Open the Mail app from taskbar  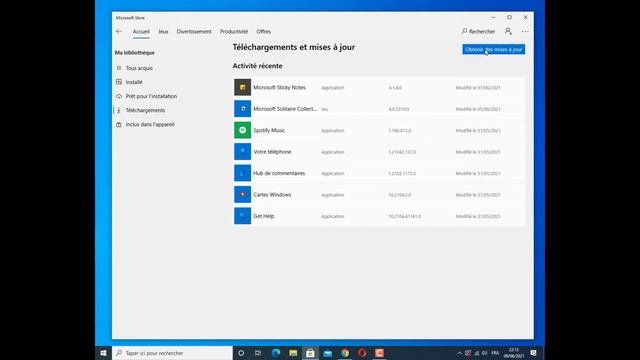tap(327, 353)
